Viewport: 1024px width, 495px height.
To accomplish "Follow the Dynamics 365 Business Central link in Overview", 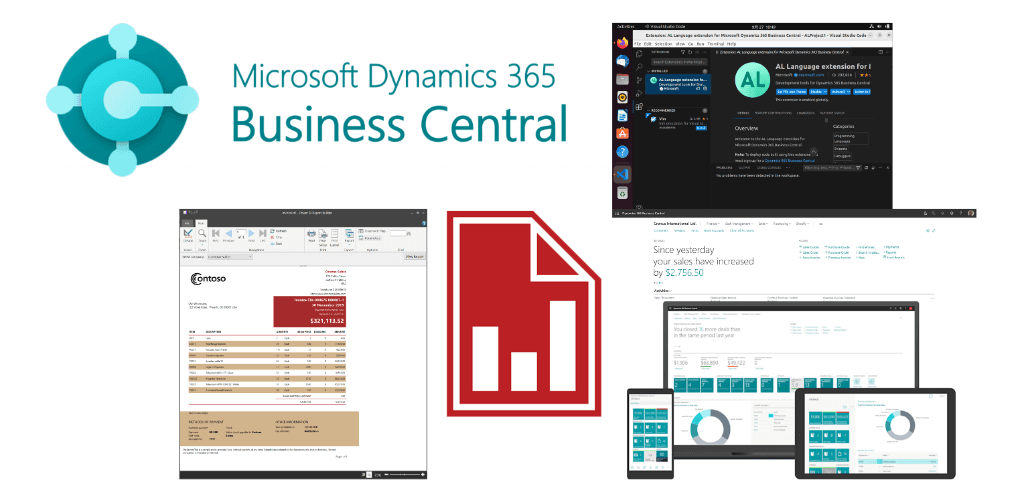I will [x=790, y=161].
